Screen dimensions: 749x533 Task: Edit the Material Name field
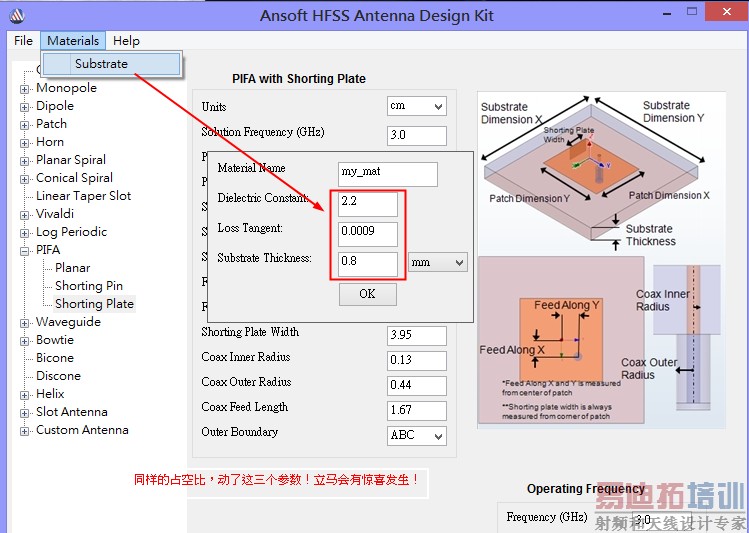[387, 174]
